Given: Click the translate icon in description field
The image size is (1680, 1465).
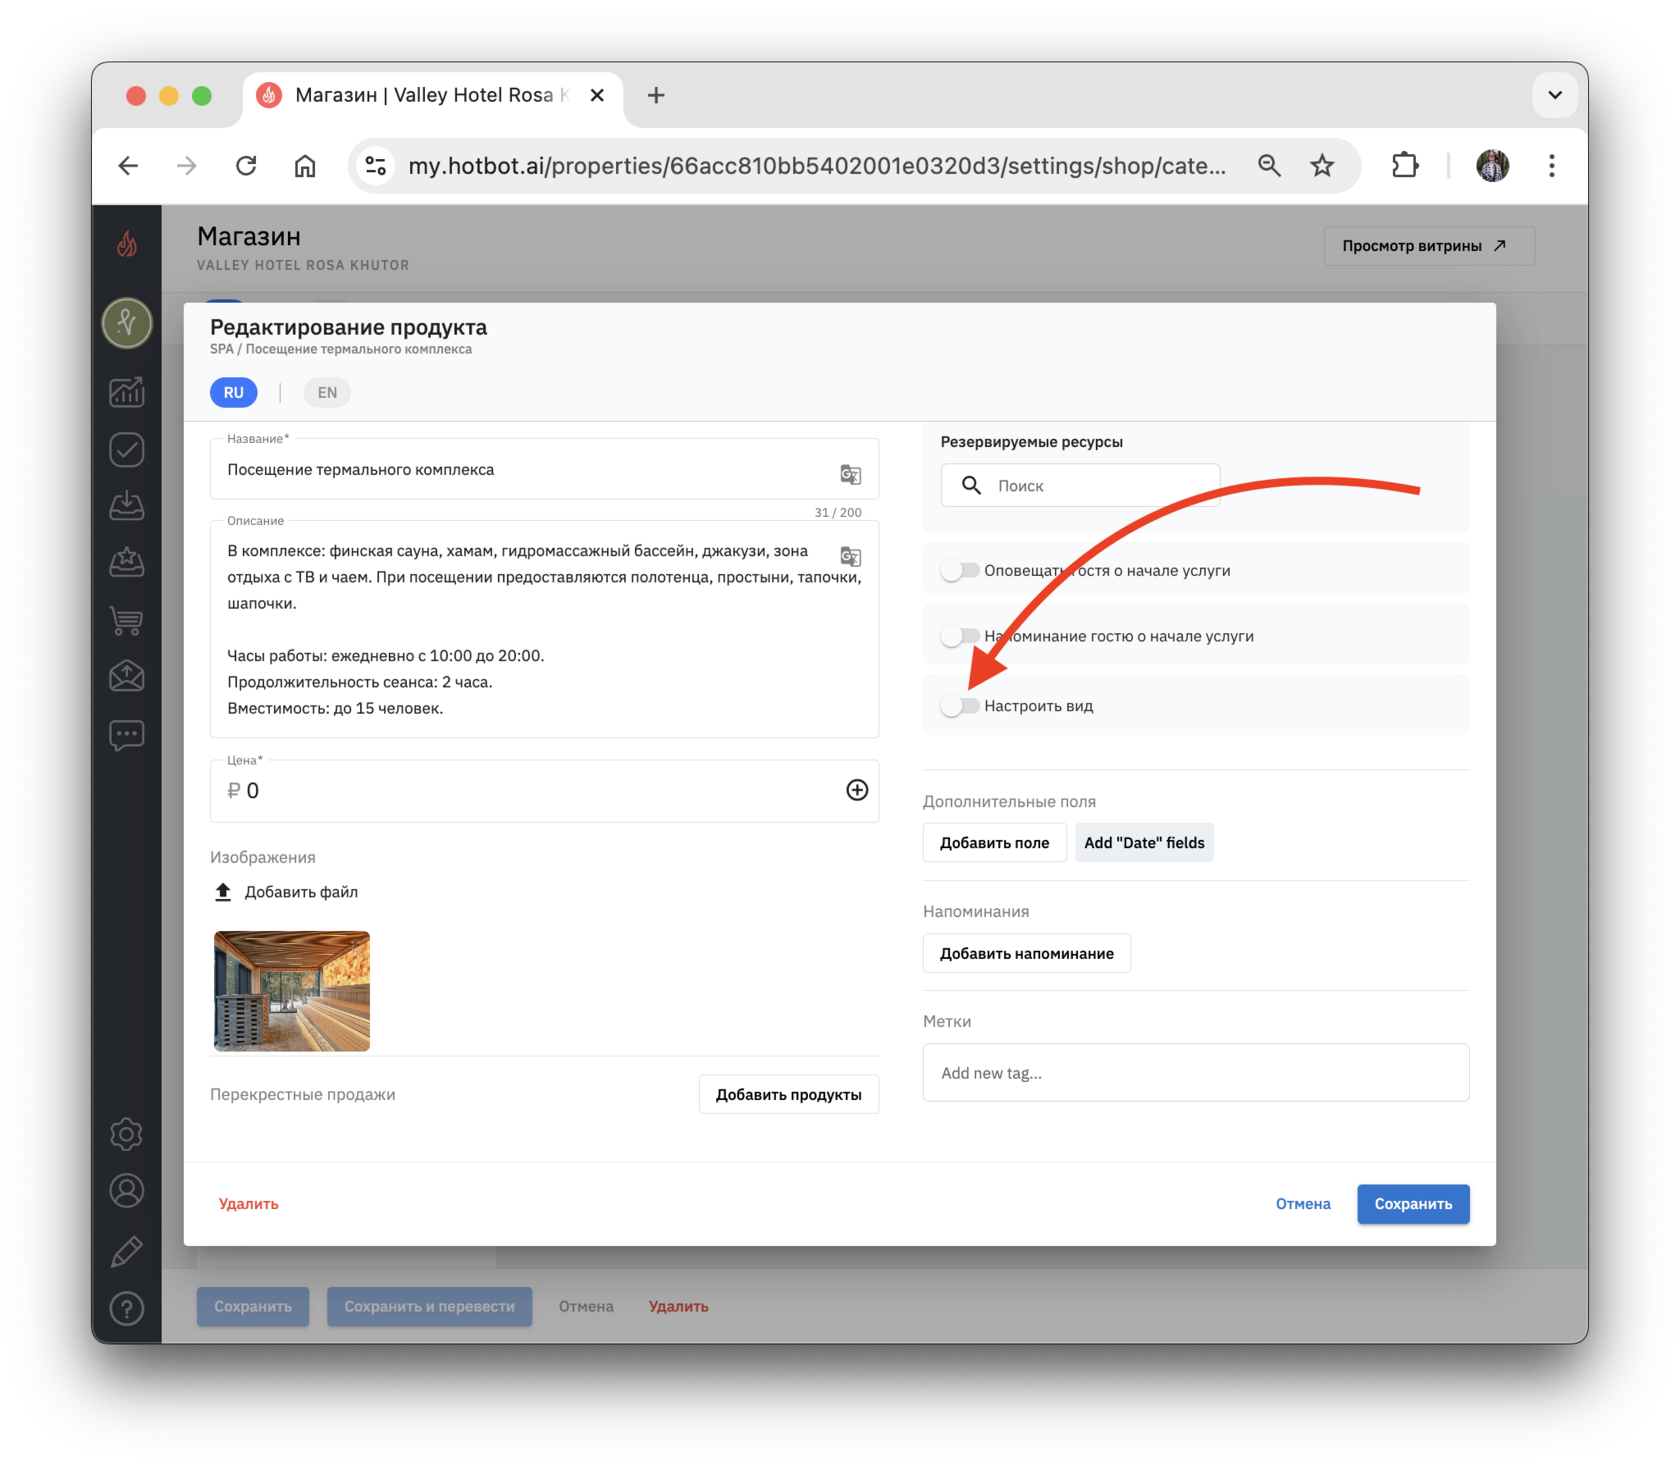Looking at the screenshot, I should coord(850,556).
